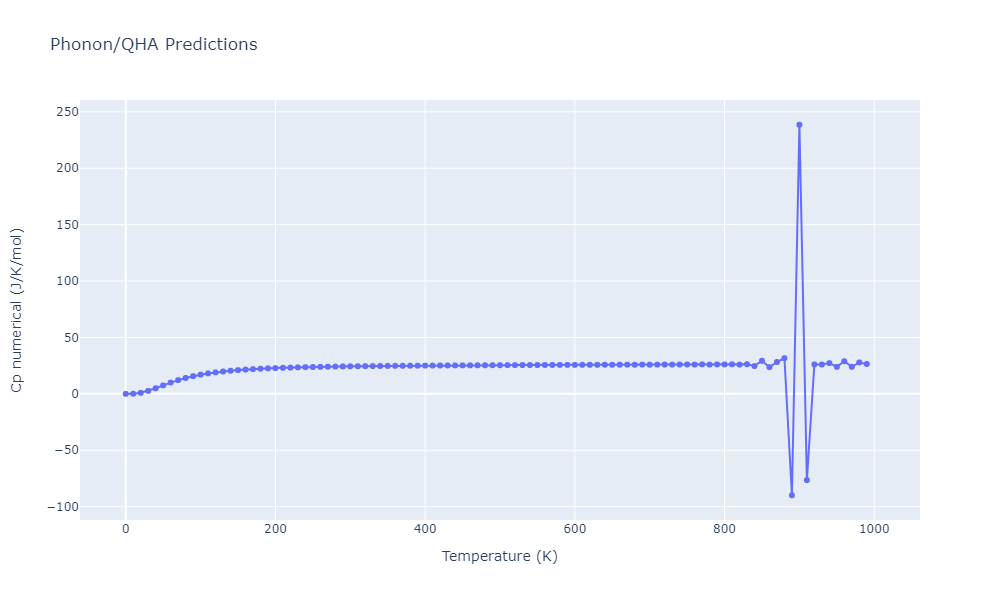Click the x-axis tick label 1000
Viewport: 1000px width, 600px height.
pos(874,529)
